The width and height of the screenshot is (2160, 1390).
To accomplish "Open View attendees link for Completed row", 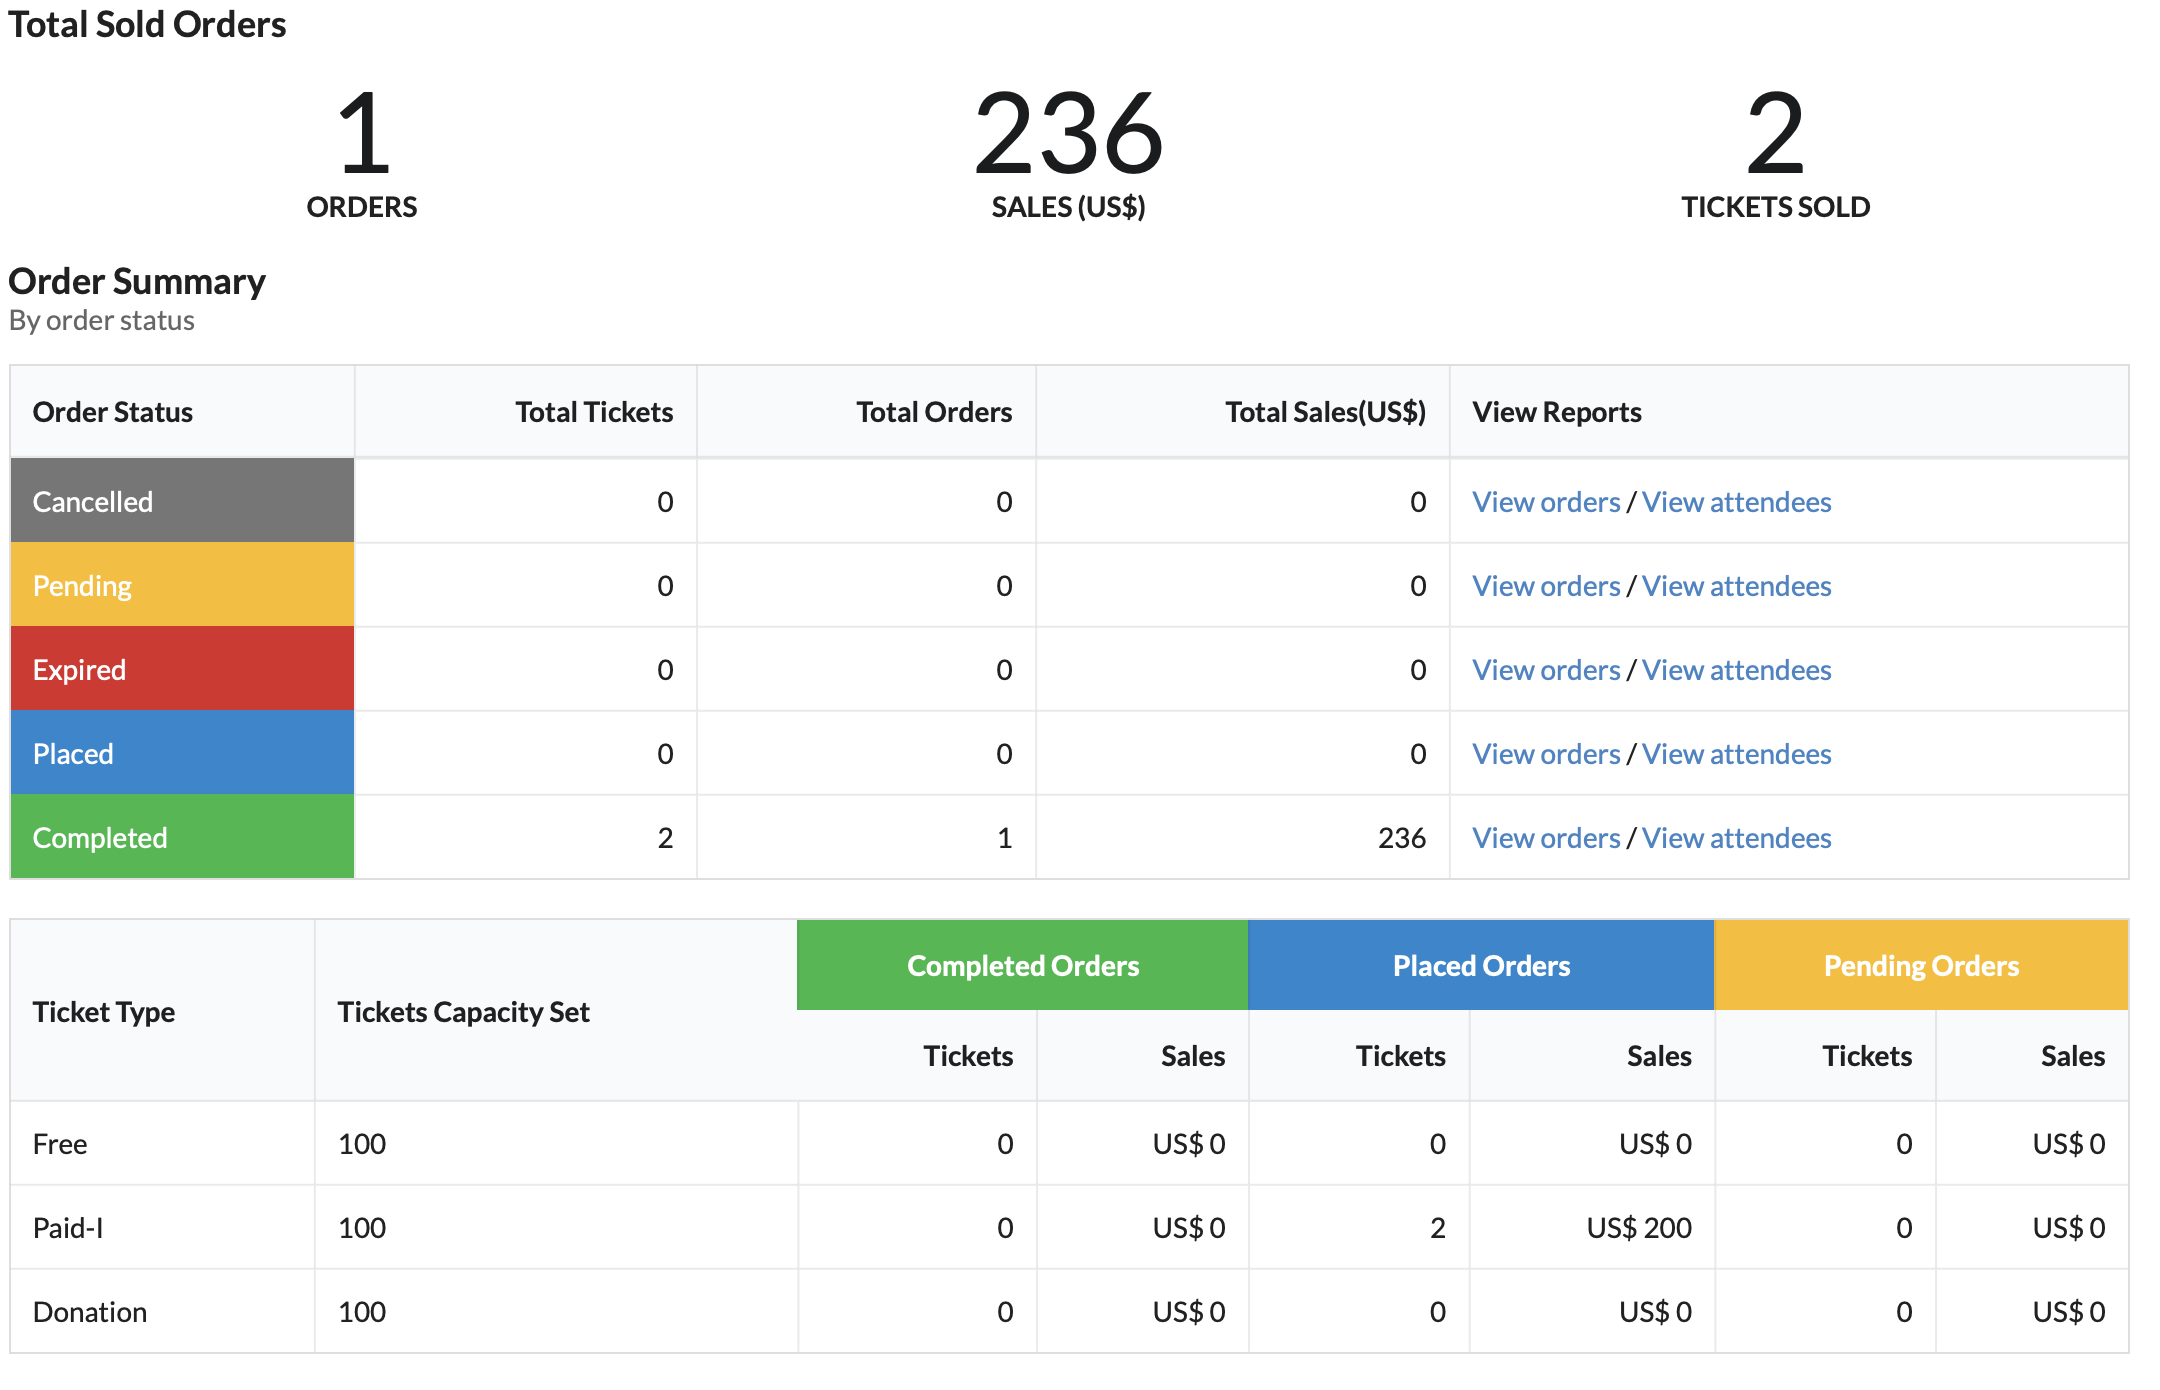I will pos(1737,838).
